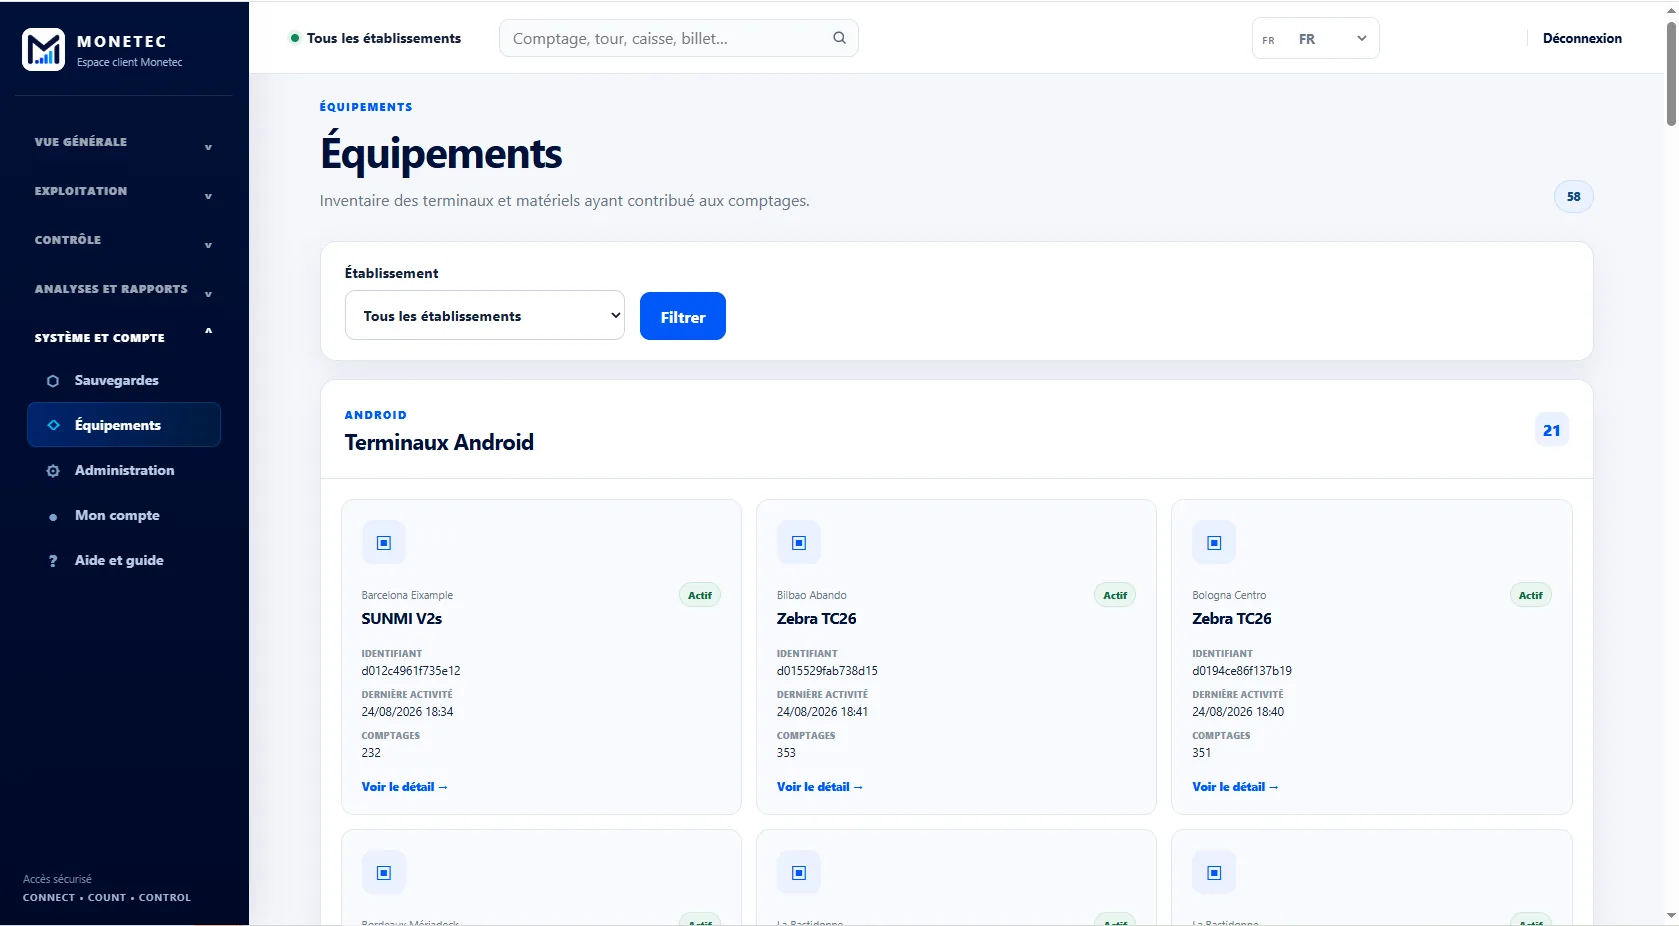
Task: Click the device icon on Barcelona Example card
Action: 383,543
